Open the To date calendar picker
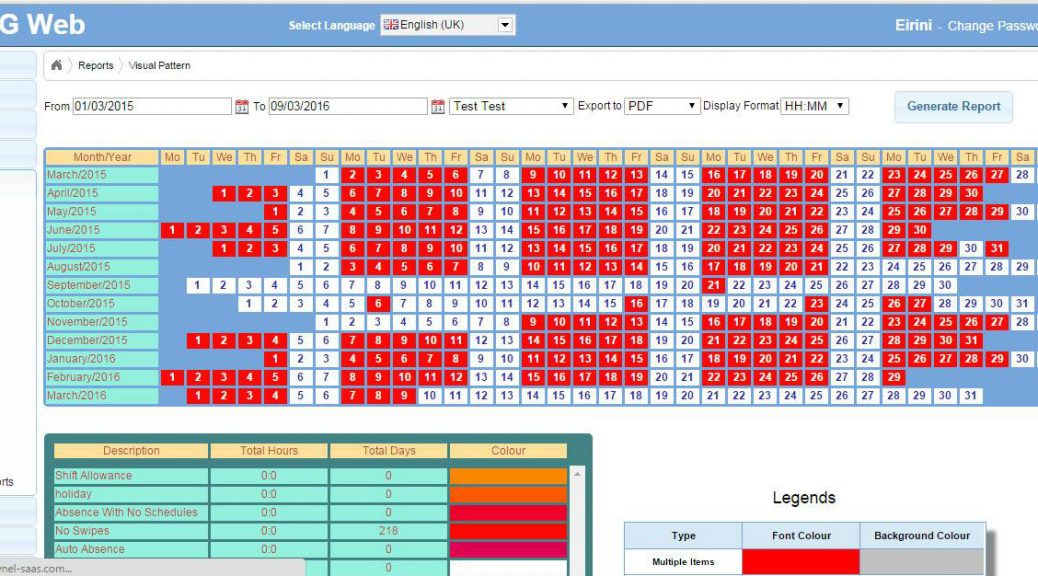 pos(437,106)
